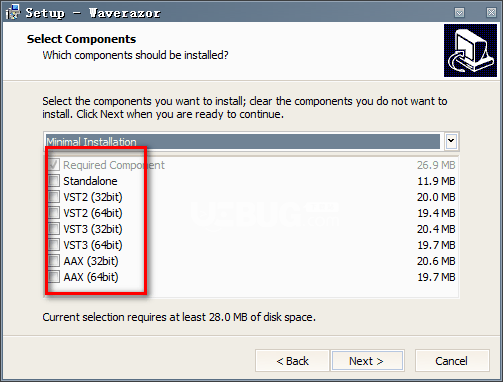The width and height of the screenshot is (503, 382).
Task: Select the Standalone label in components list
Action: point(90,181)
